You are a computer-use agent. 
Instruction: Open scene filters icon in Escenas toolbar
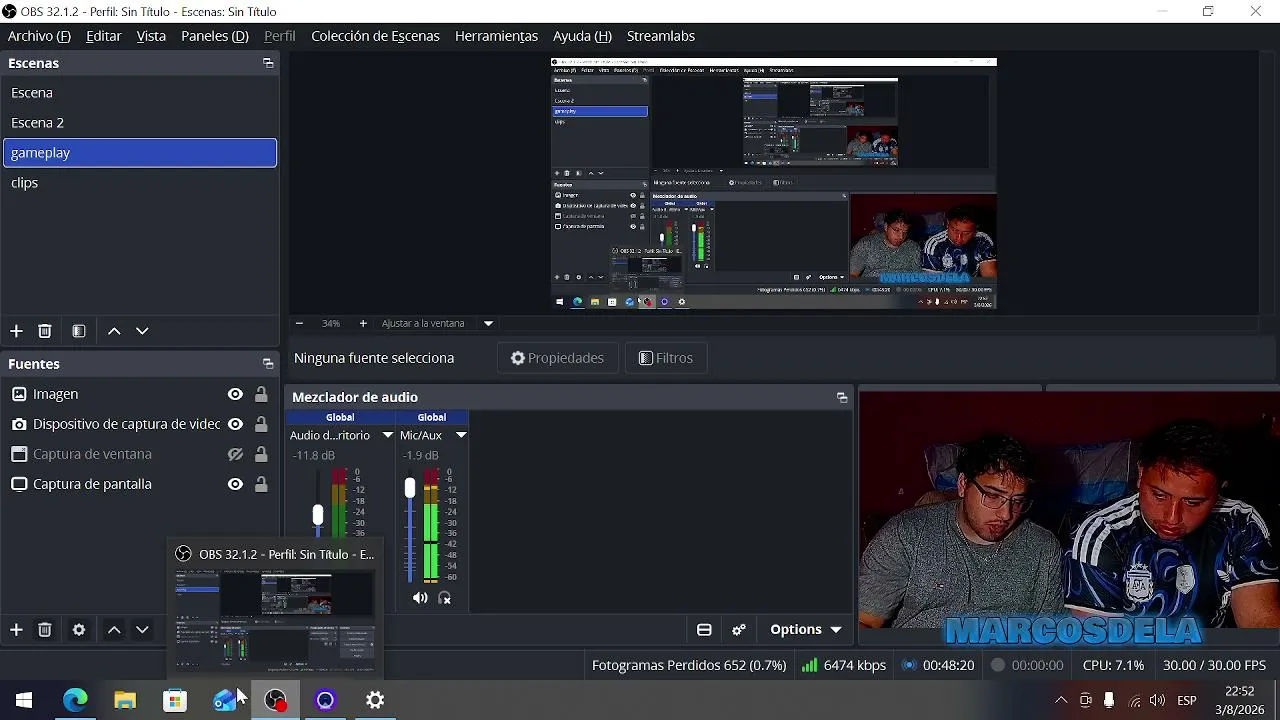click(79, 331)
